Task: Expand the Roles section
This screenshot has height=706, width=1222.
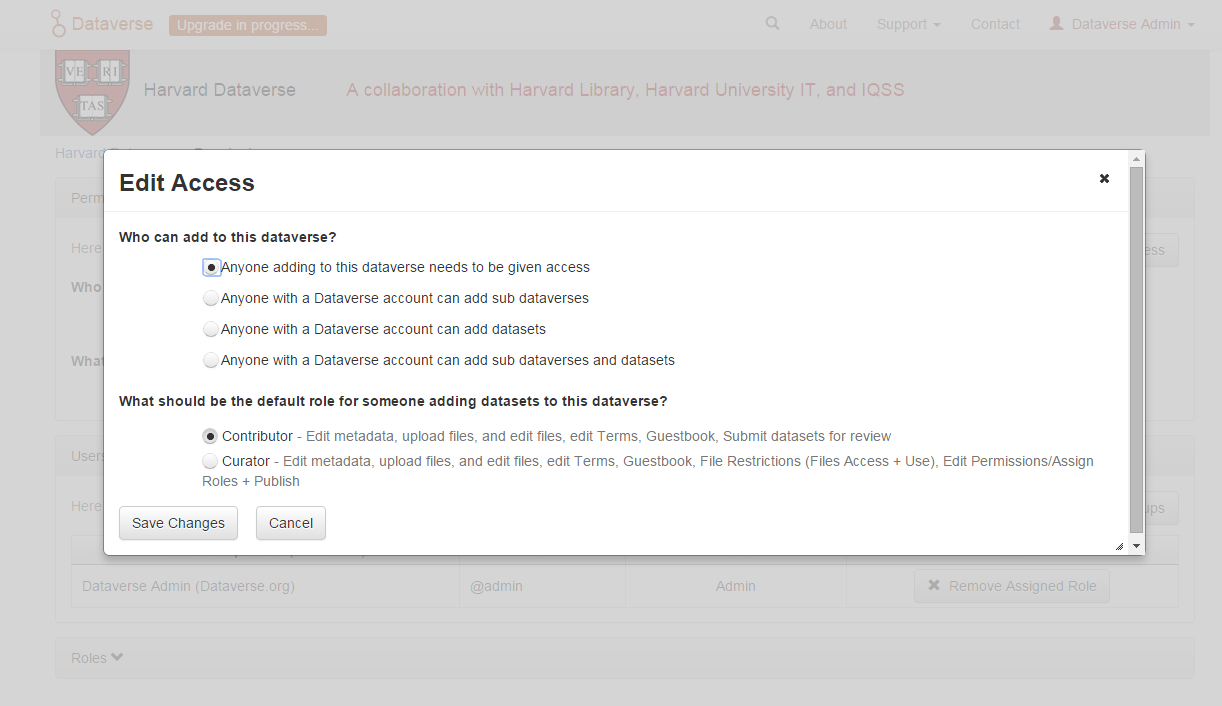Action: 97,658
